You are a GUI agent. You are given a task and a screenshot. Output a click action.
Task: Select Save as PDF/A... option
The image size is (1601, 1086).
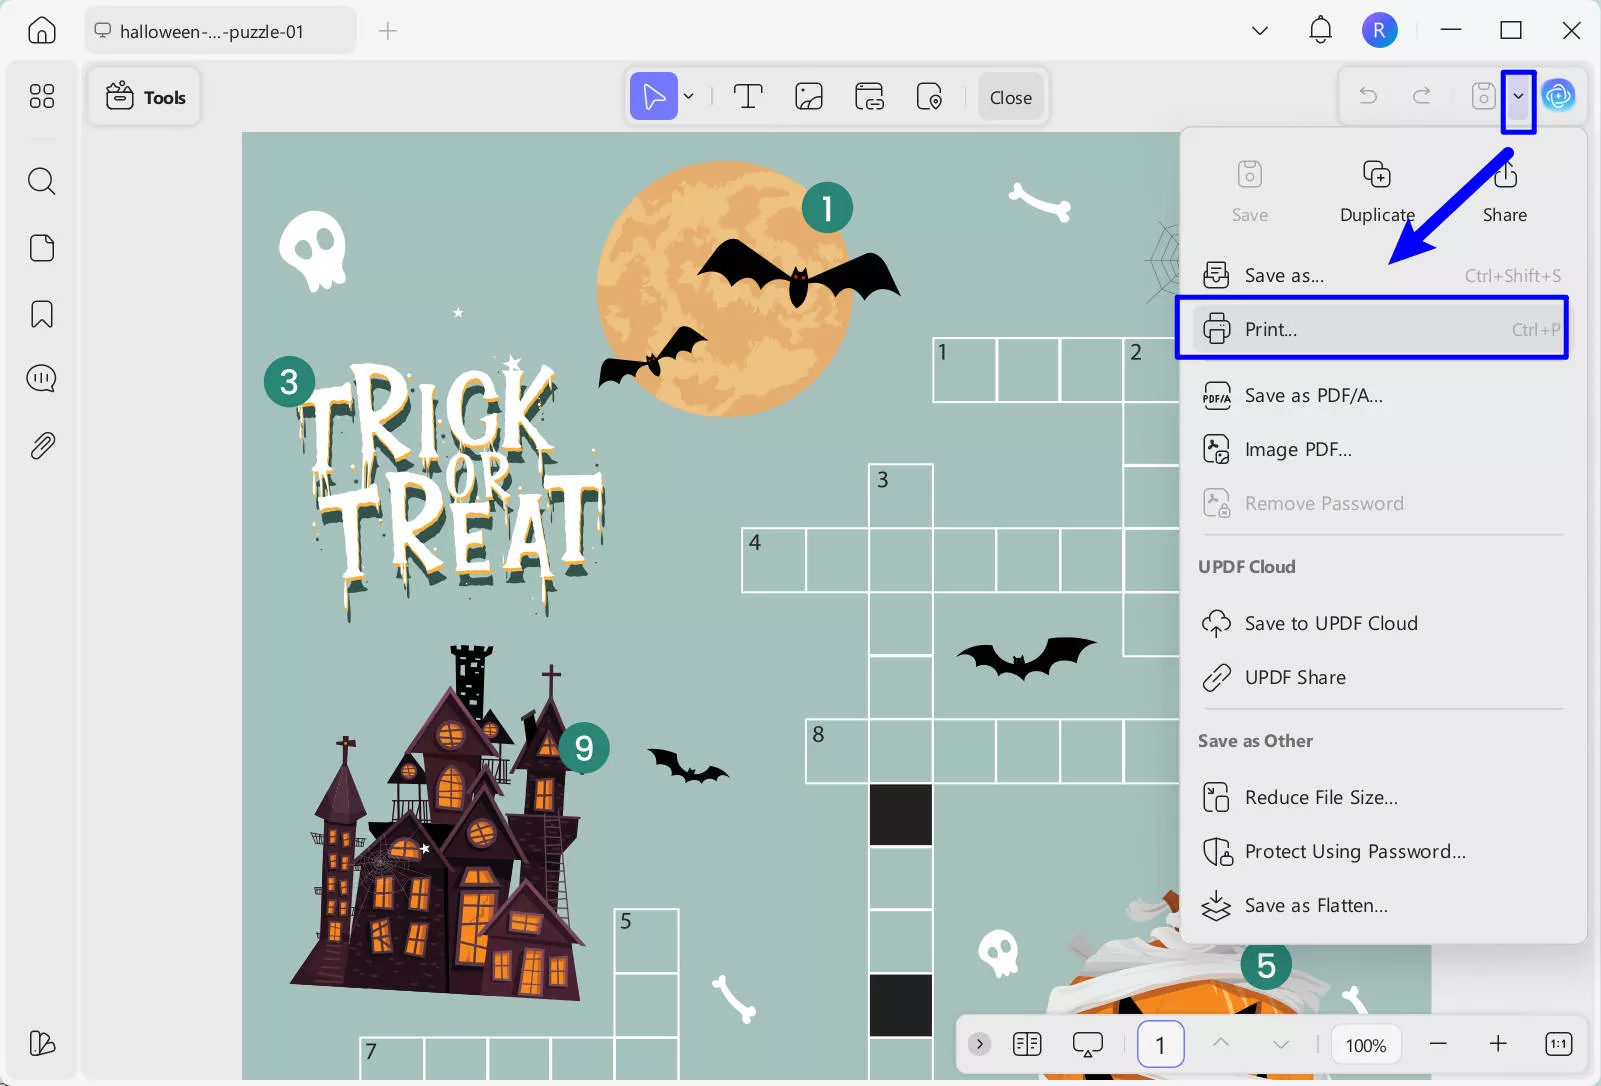1313,396
